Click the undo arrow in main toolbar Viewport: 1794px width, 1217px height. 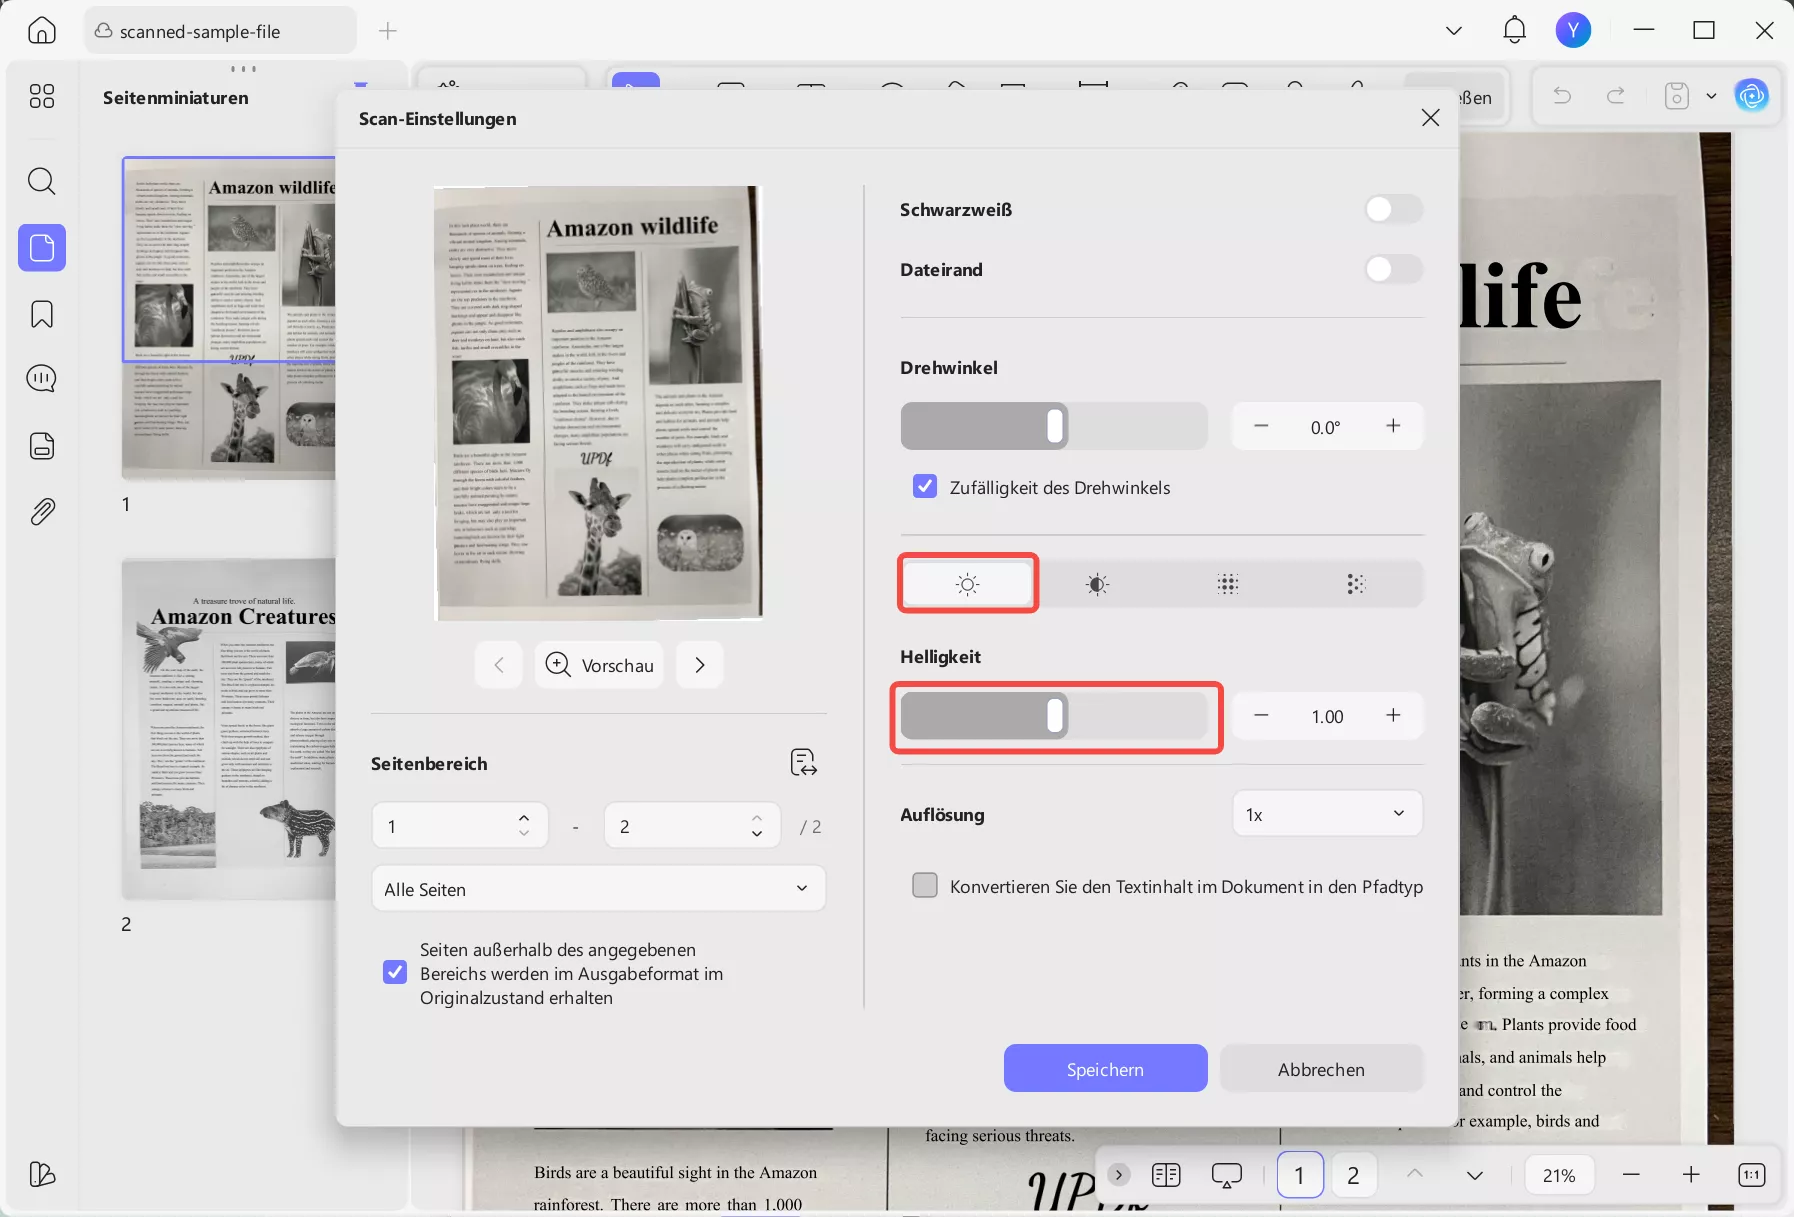1562,96
